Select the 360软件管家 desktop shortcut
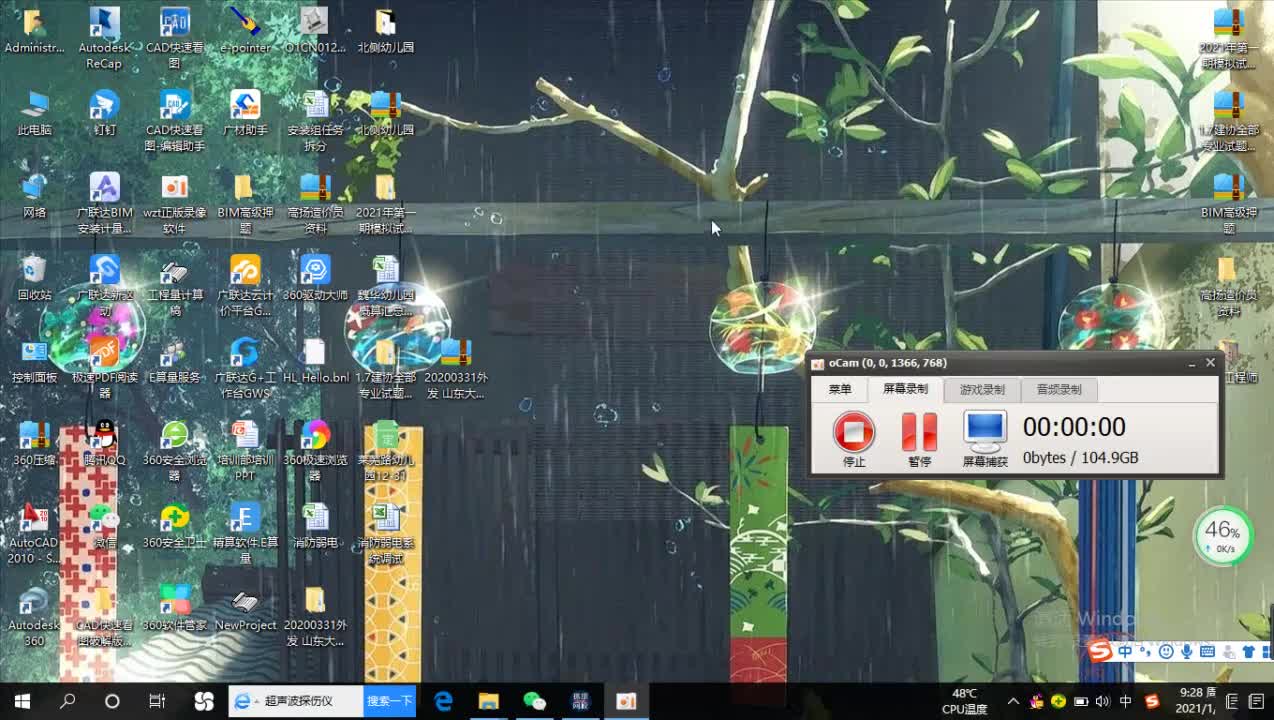1274x720 pixels. tap(175, 609)
